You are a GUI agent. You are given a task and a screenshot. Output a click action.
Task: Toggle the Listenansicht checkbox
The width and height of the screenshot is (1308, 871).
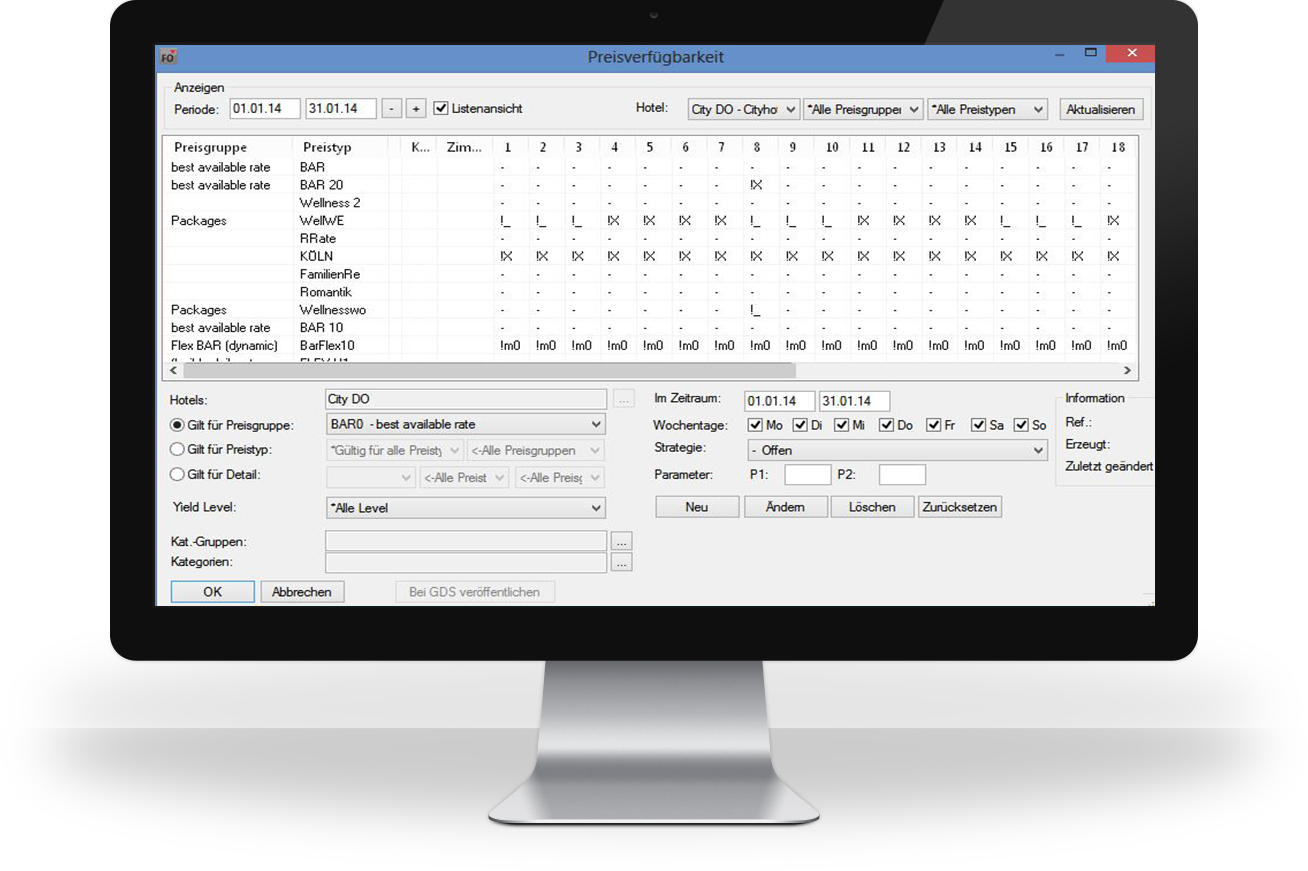441,108
